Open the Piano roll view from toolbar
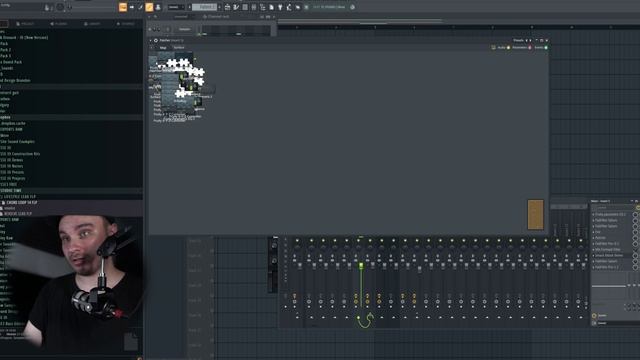This screenshot has height=360, width=640. [236, 7]
